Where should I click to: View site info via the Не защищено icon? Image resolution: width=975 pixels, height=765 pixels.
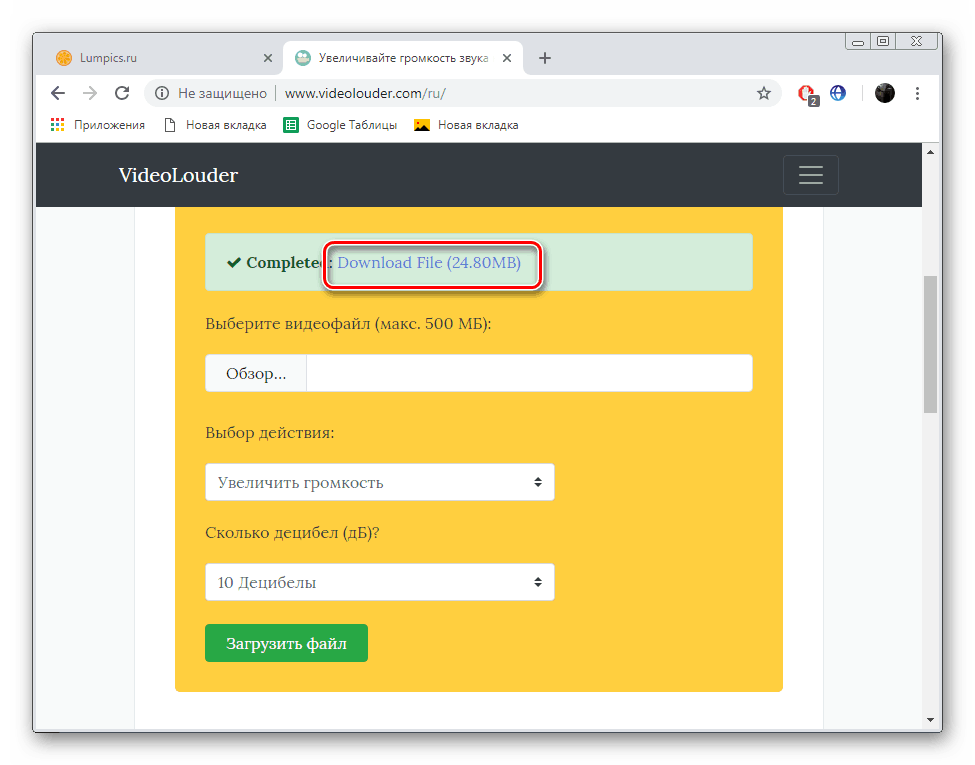(162, 93)
